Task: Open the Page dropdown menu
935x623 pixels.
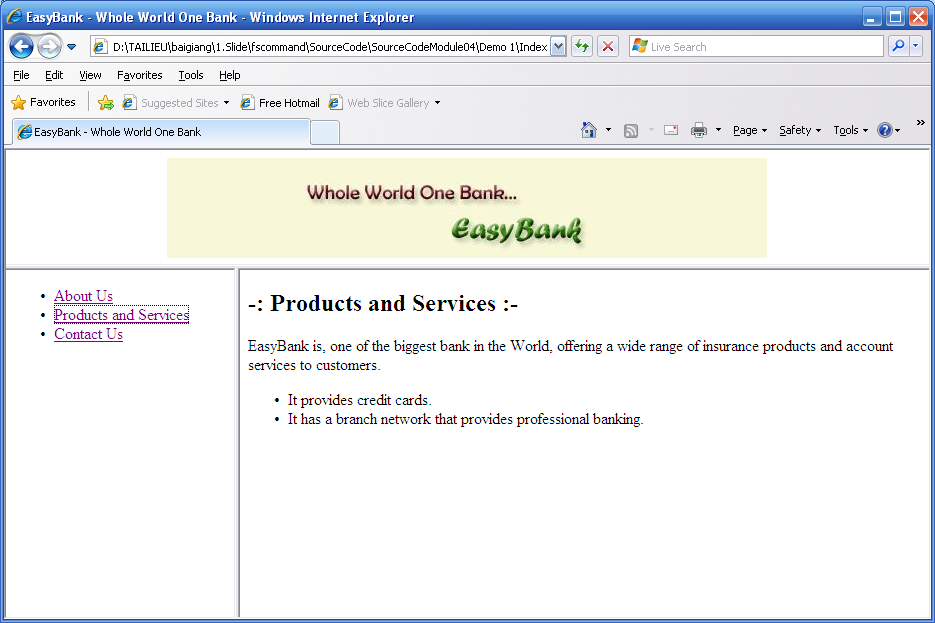Action: coord(749,130)
